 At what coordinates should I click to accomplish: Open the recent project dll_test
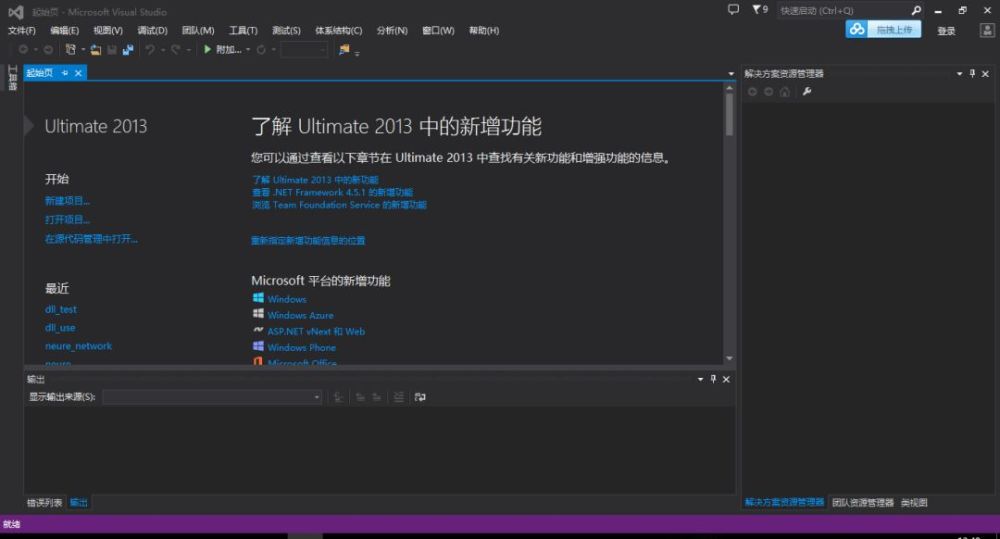coord(61,310)
